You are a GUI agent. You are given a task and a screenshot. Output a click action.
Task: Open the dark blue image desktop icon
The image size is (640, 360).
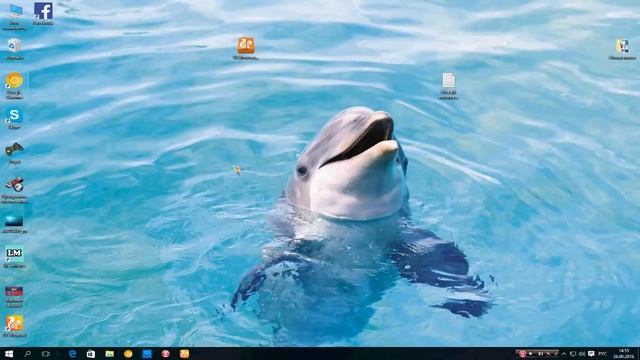coord(14,224)
